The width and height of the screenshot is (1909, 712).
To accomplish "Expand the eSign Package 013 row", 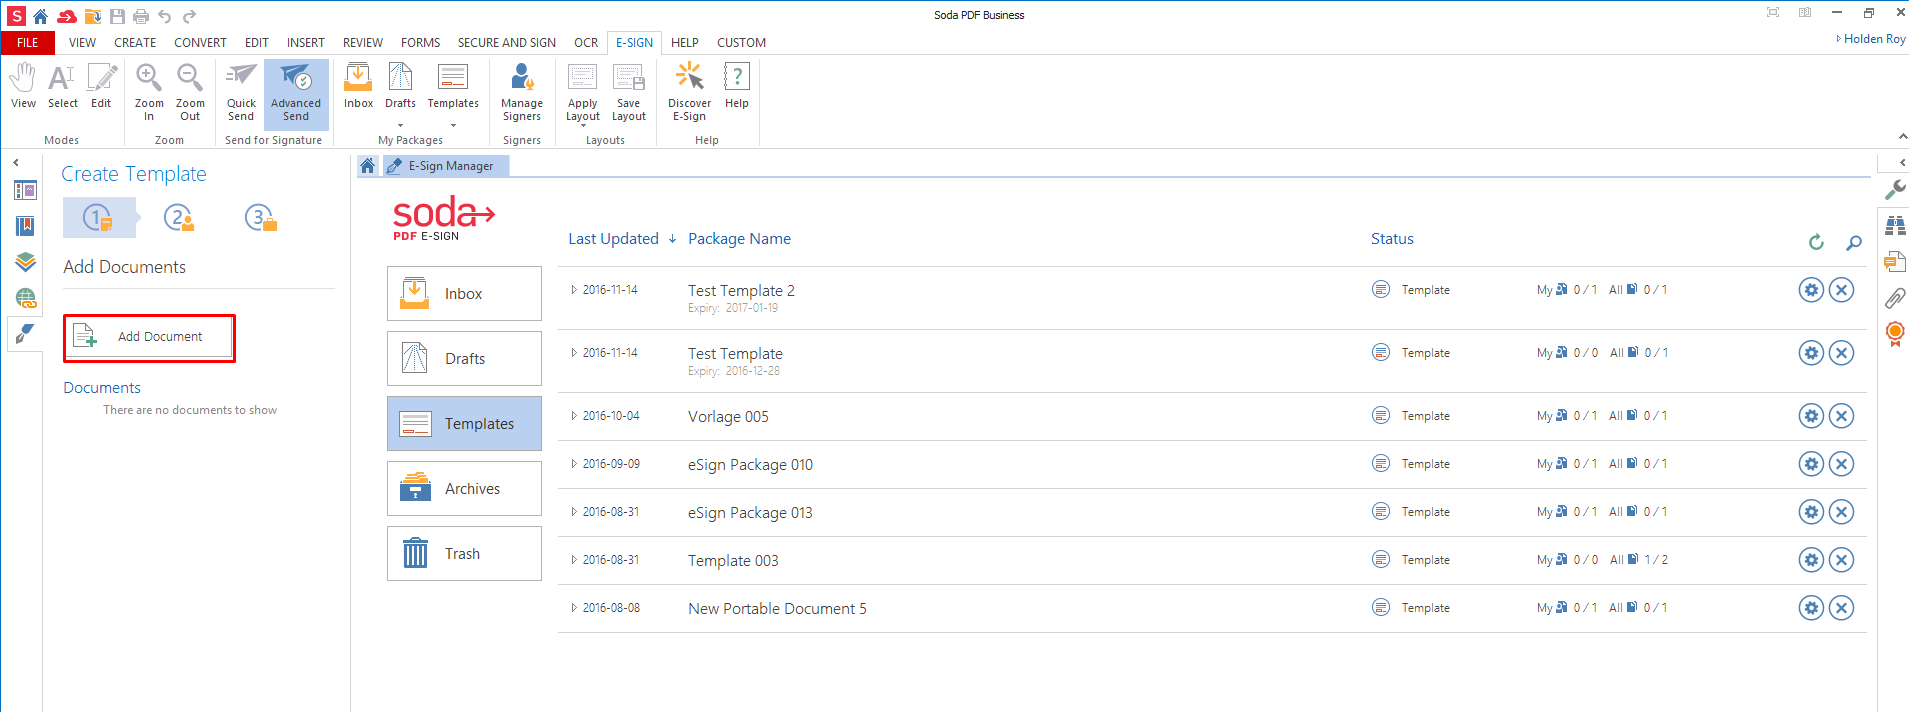I will (574, 512).
